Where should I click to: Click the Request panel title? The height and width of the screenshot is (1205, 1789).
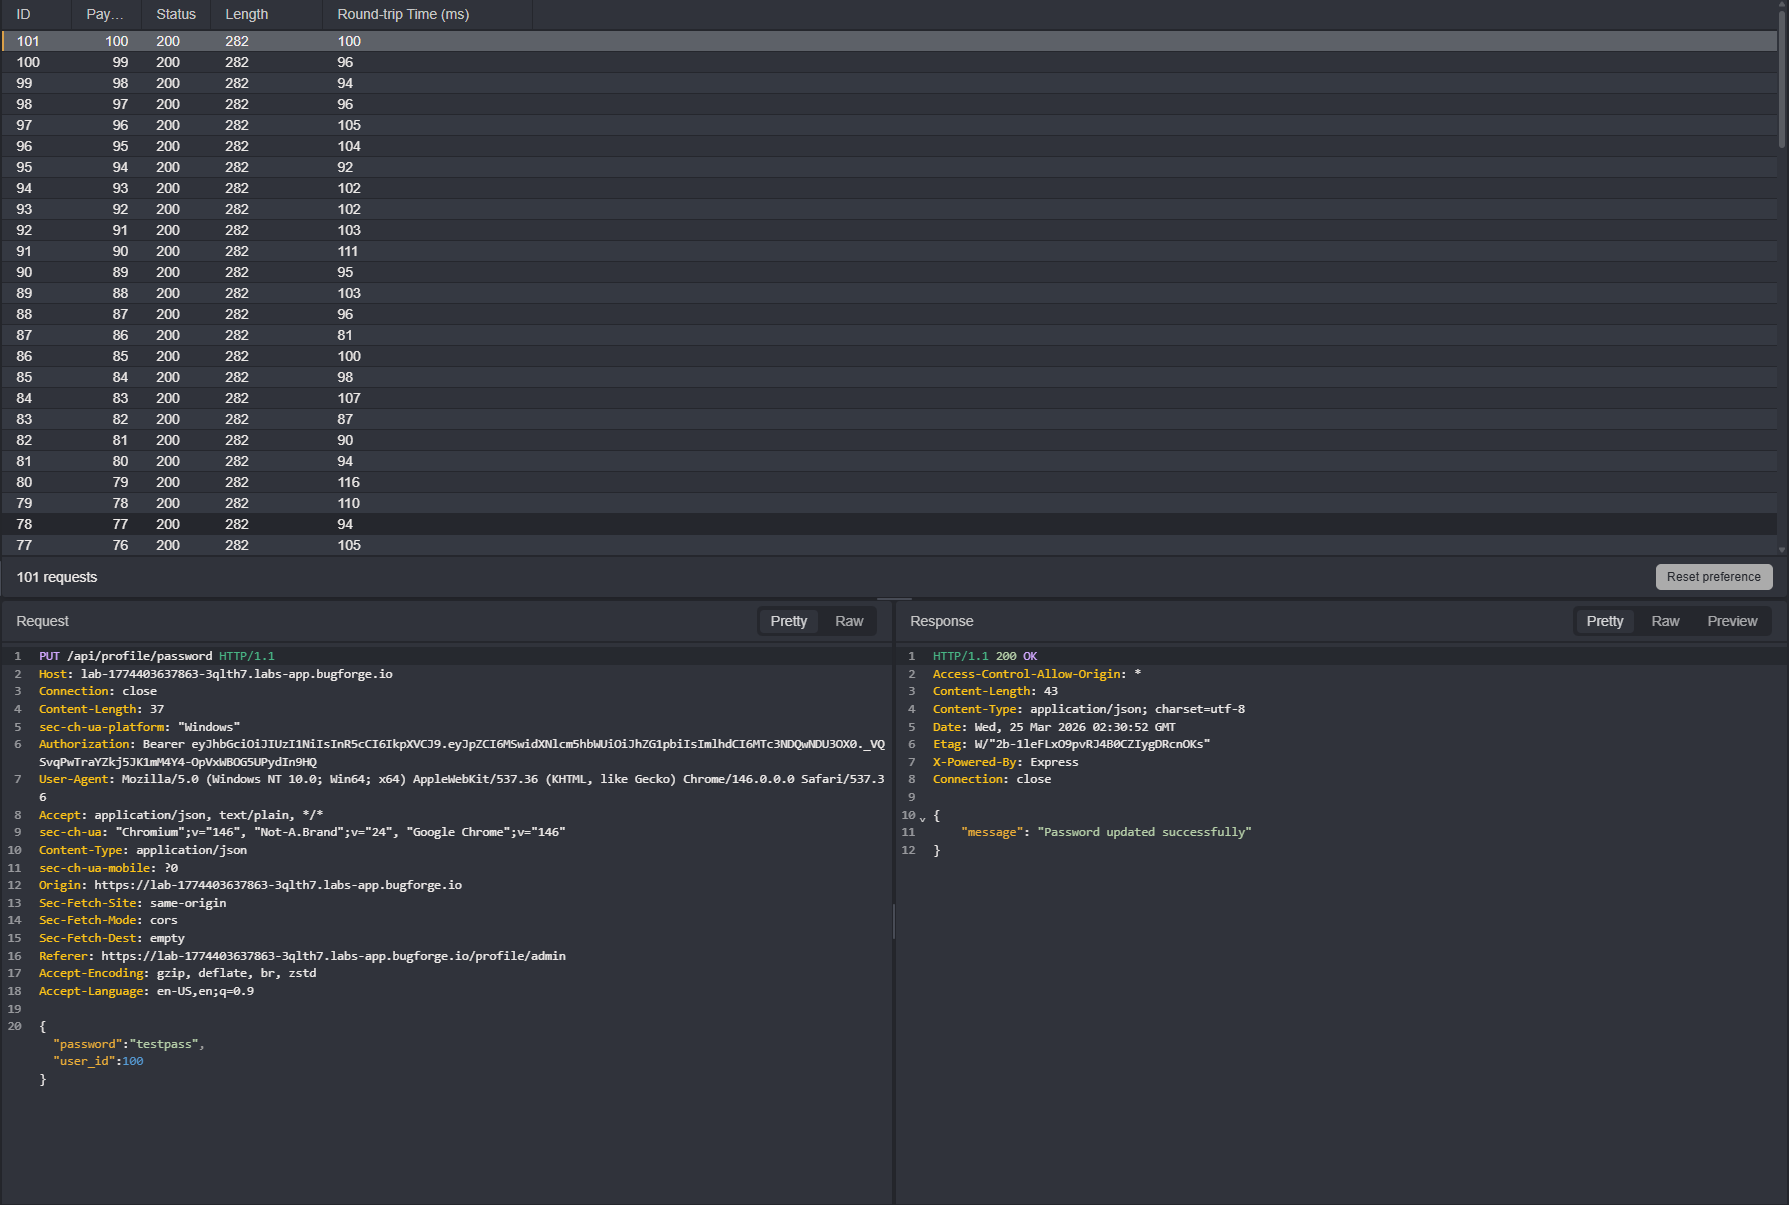point(43,621)
